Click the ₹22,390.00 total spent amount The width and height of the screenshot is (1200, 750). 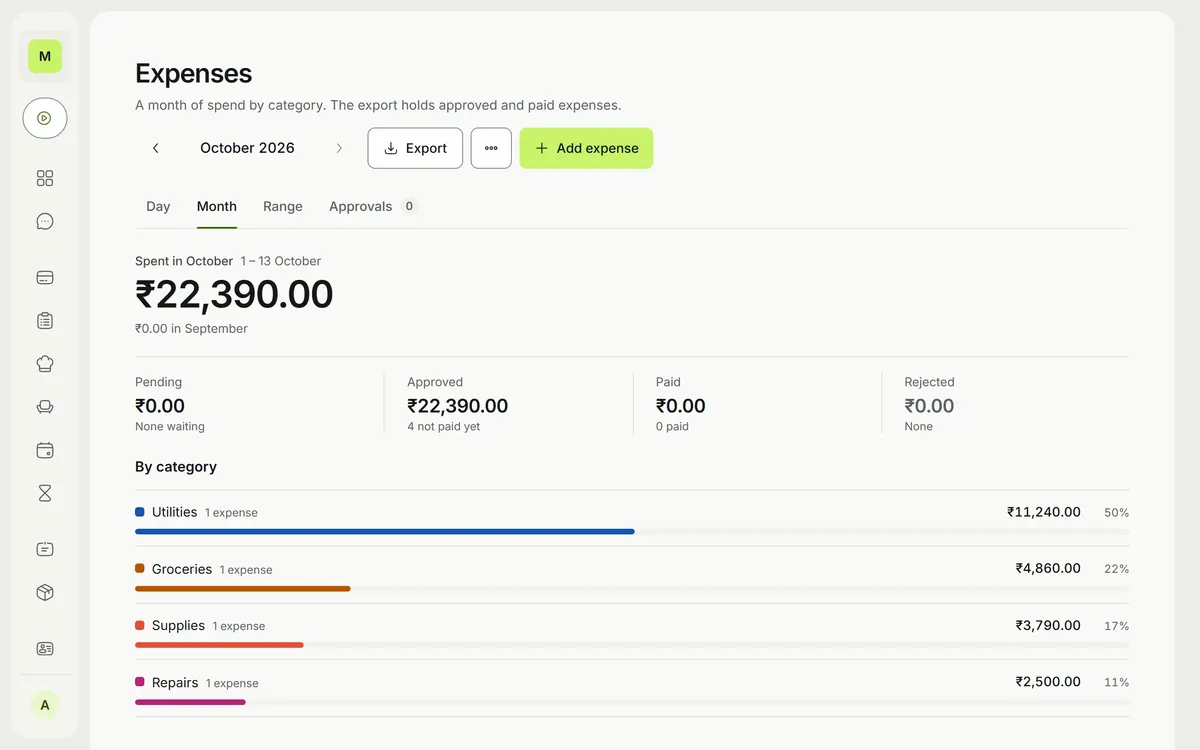(x=234, y=294)
